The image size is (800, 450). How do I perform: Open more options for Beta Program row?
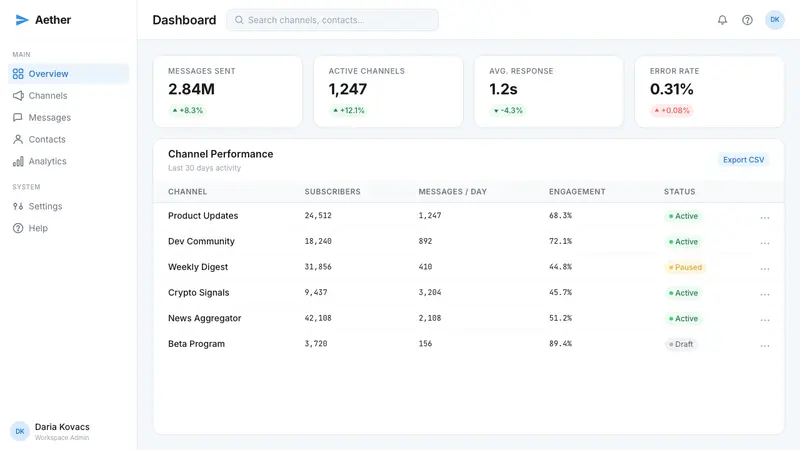[765, 345]
